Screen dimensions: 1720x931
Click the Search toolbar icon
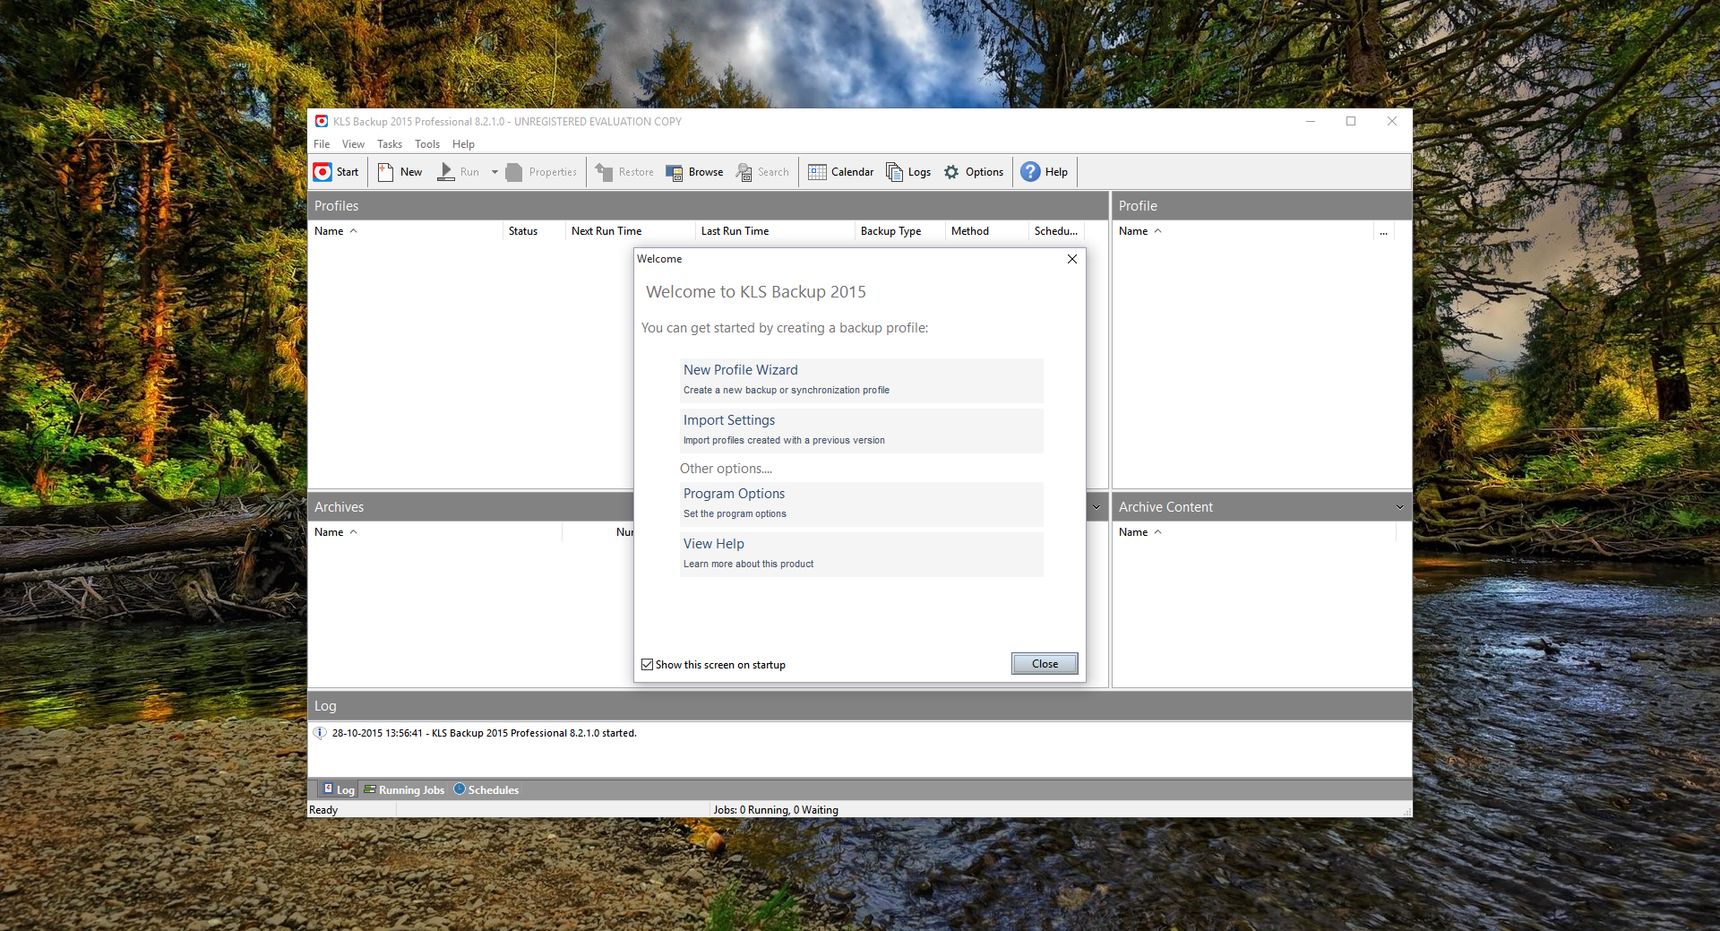coord(762,172)
